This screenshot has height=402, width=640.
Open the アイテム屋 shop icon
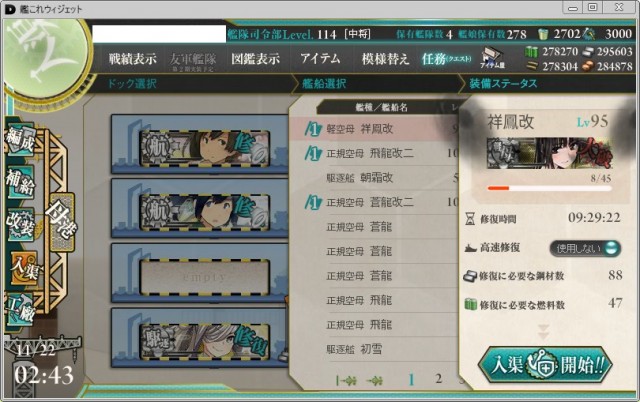coord(492,58)
